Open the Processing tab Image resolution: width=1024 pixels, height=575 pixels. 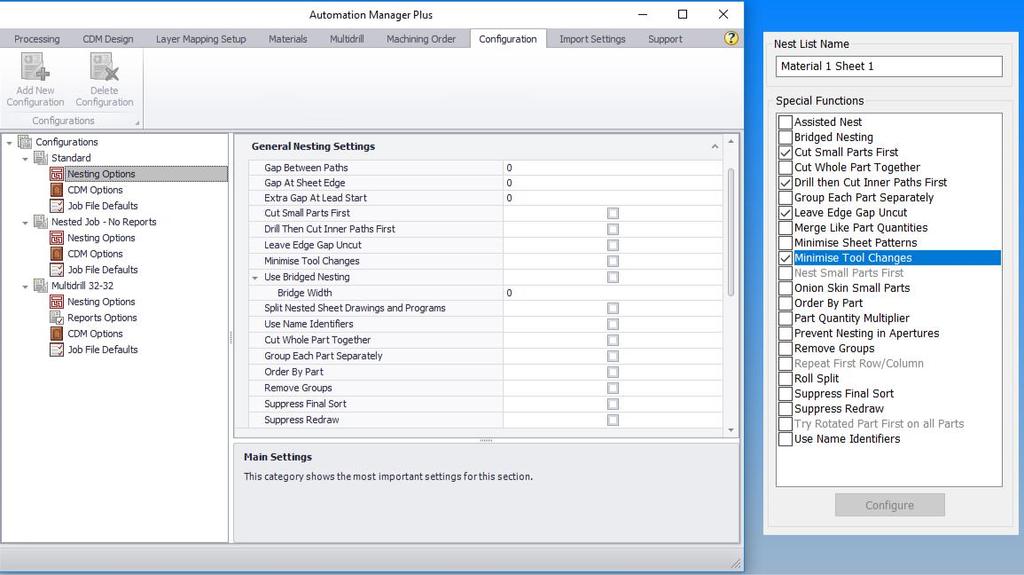(x=37, y=39)
